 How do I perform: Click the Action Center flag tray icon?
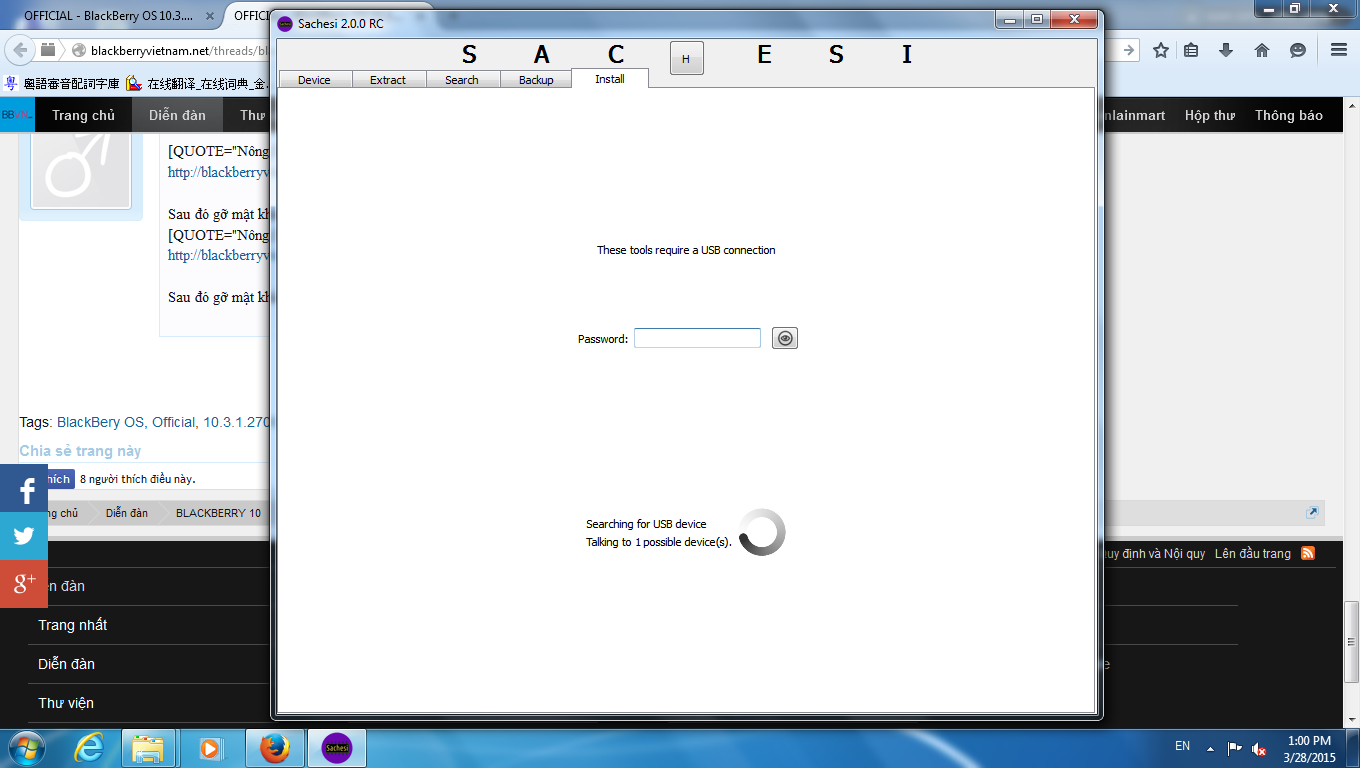(1235, 748)
